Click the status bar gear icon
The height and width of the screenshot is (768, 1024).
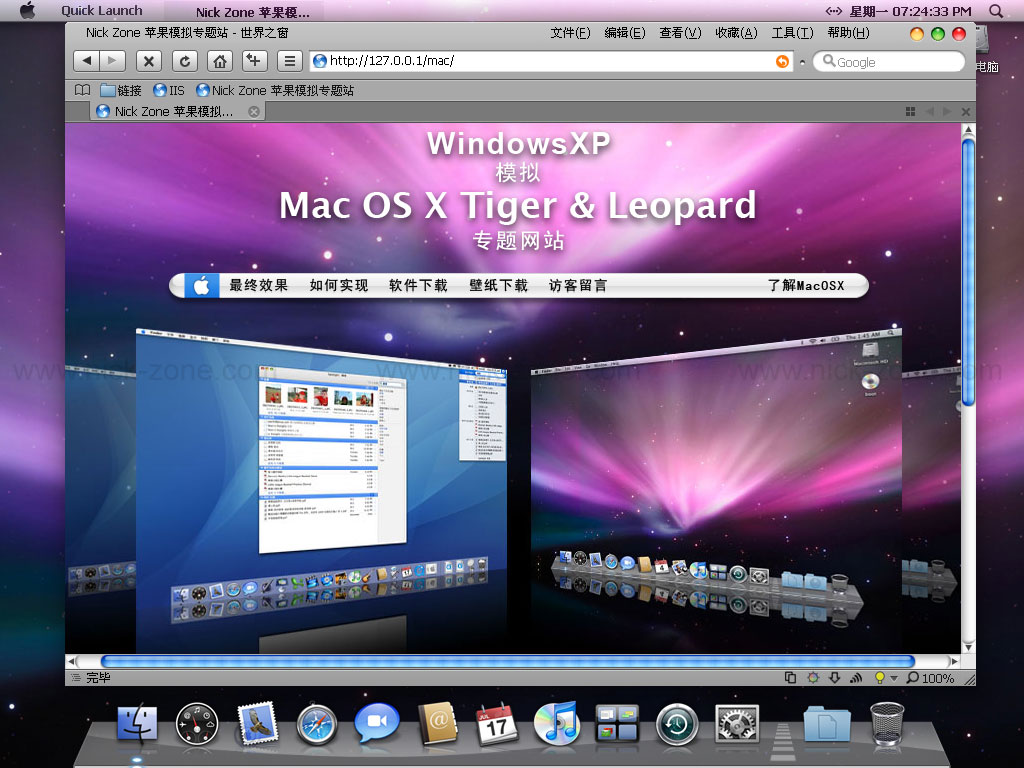coord(812,678)
